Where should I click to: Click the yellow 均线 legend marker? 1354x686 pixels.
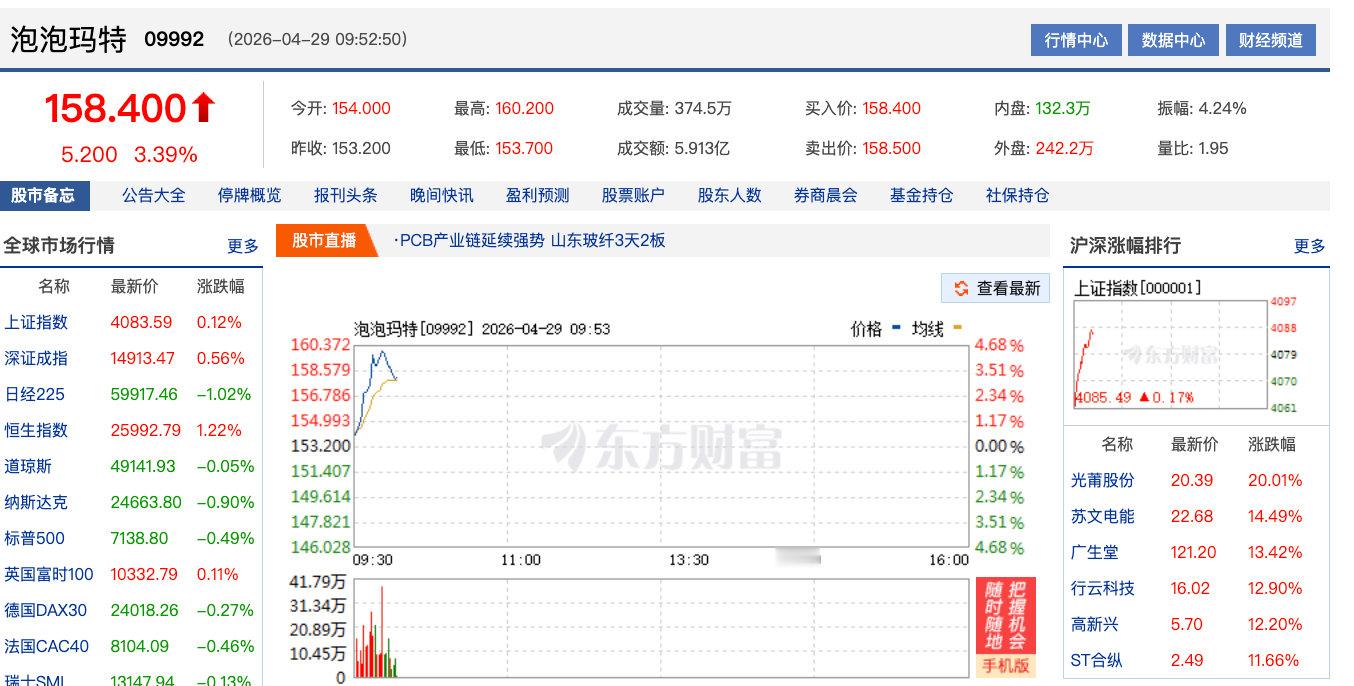coord(957,327)
